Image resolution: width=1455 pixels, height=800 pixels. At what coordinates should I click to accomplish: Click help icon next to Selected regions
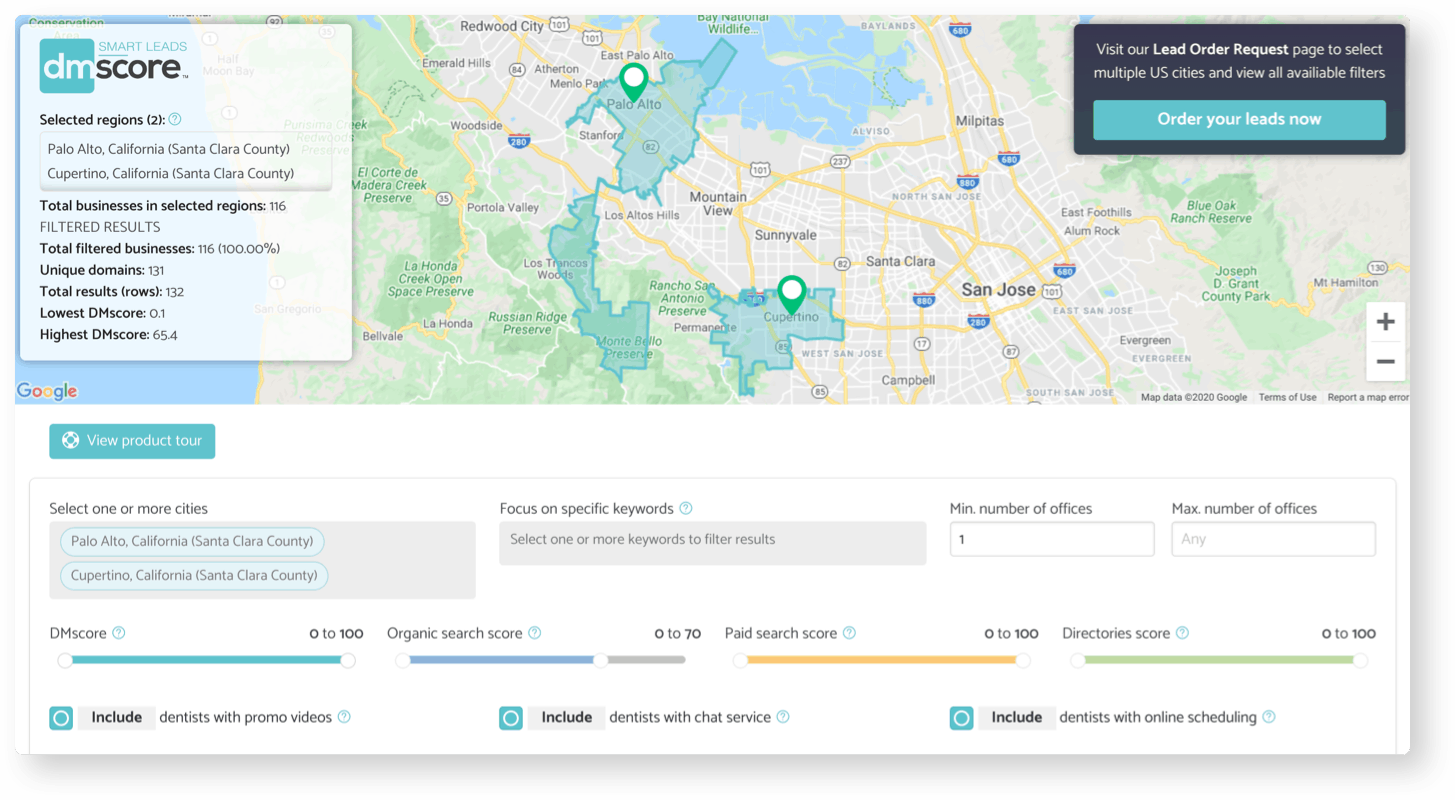pyautogui.click(x=175, y=120)
